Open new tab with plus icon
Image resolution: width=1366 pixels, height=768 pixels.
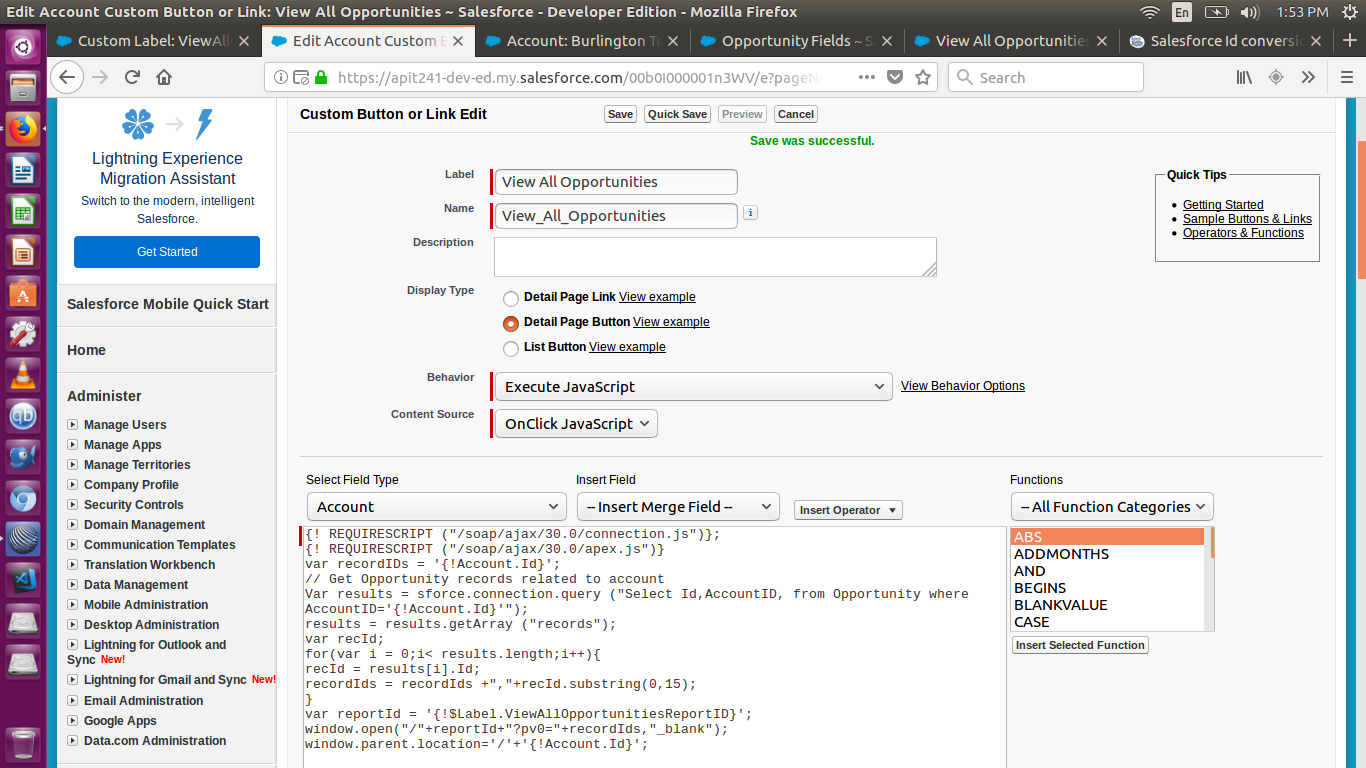[x=1349, y=41]
